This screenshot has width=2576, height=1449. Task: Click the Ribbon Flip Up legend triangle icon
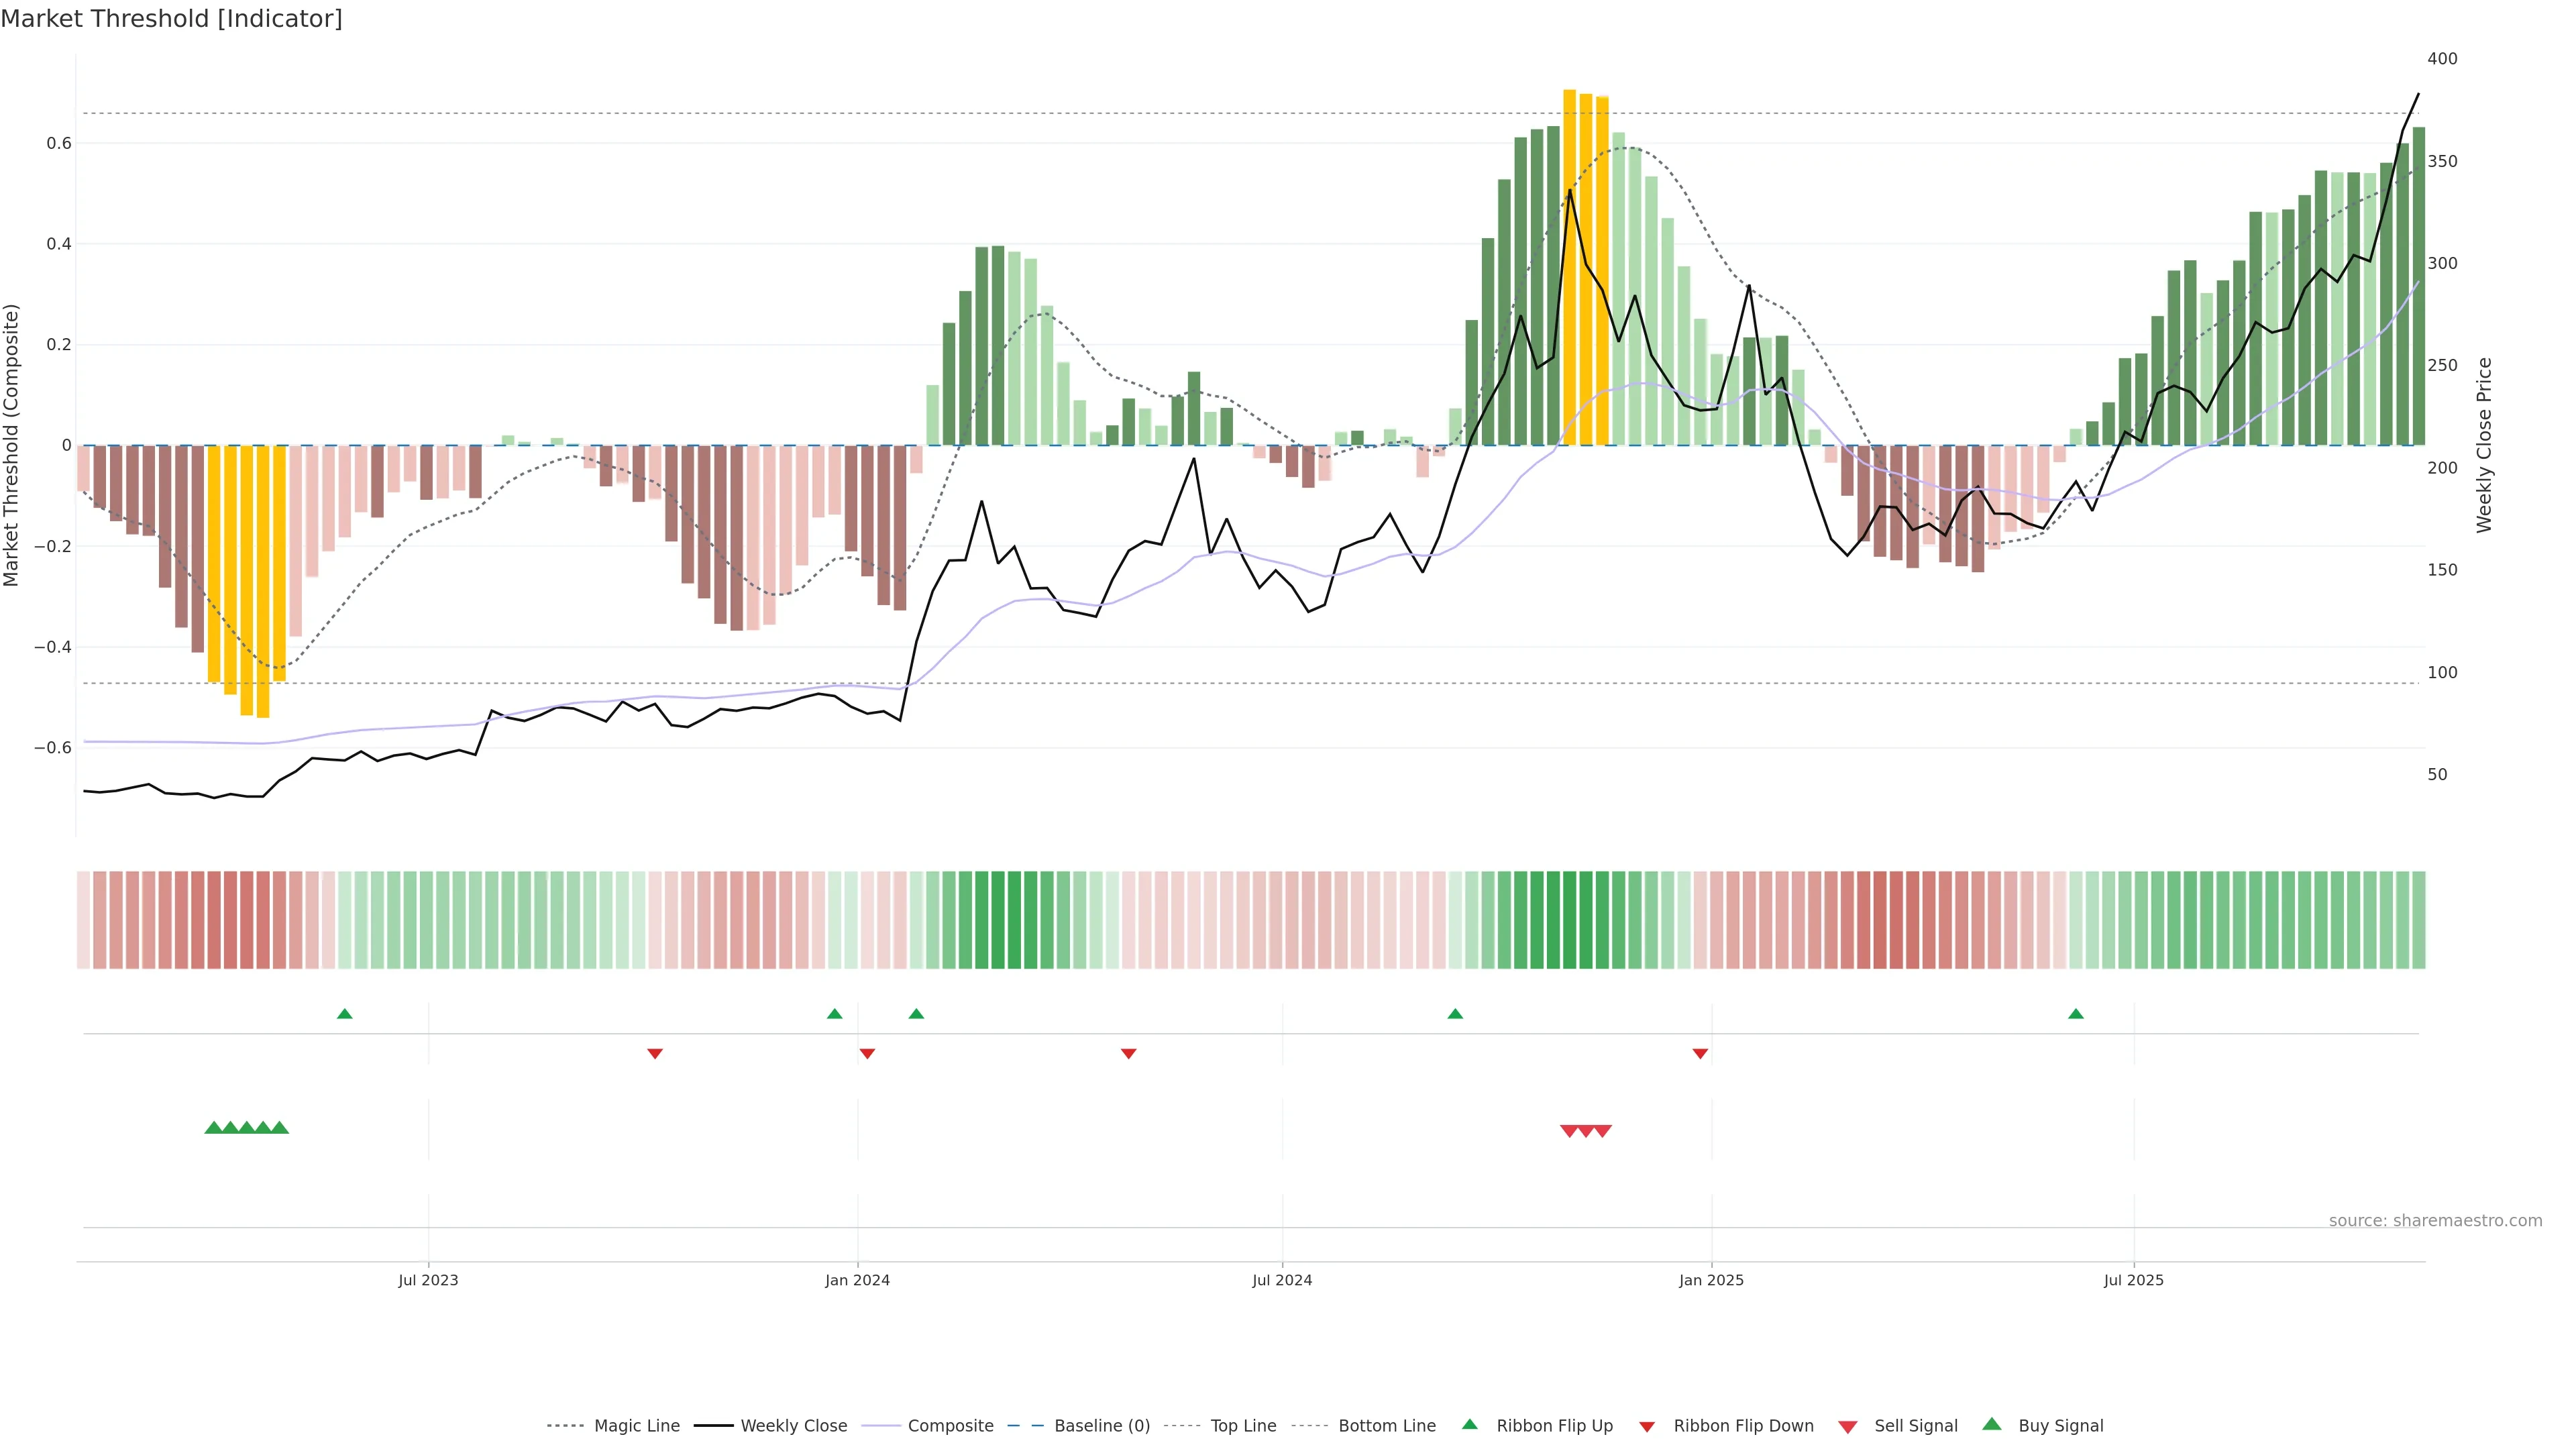[x=1469, y=1424]
